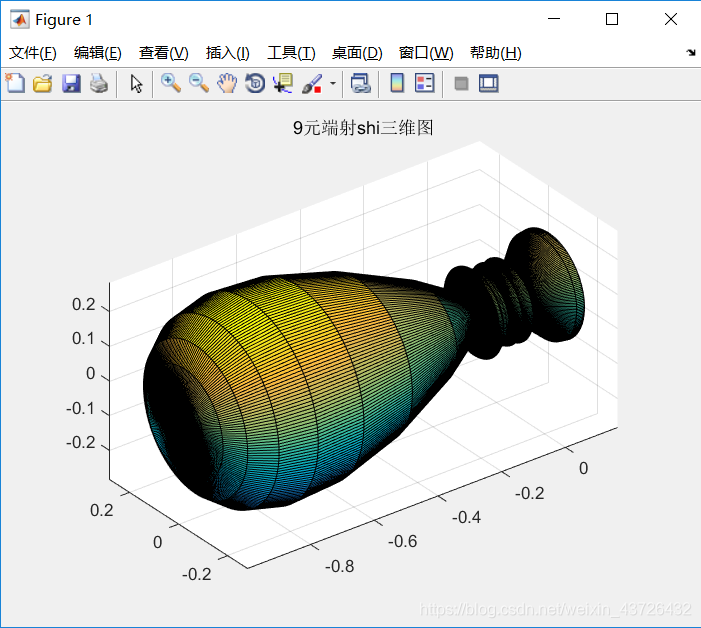Click the MATLAB logo in title bar
Viewport: 701px width, 628px height.
point(20,20)
